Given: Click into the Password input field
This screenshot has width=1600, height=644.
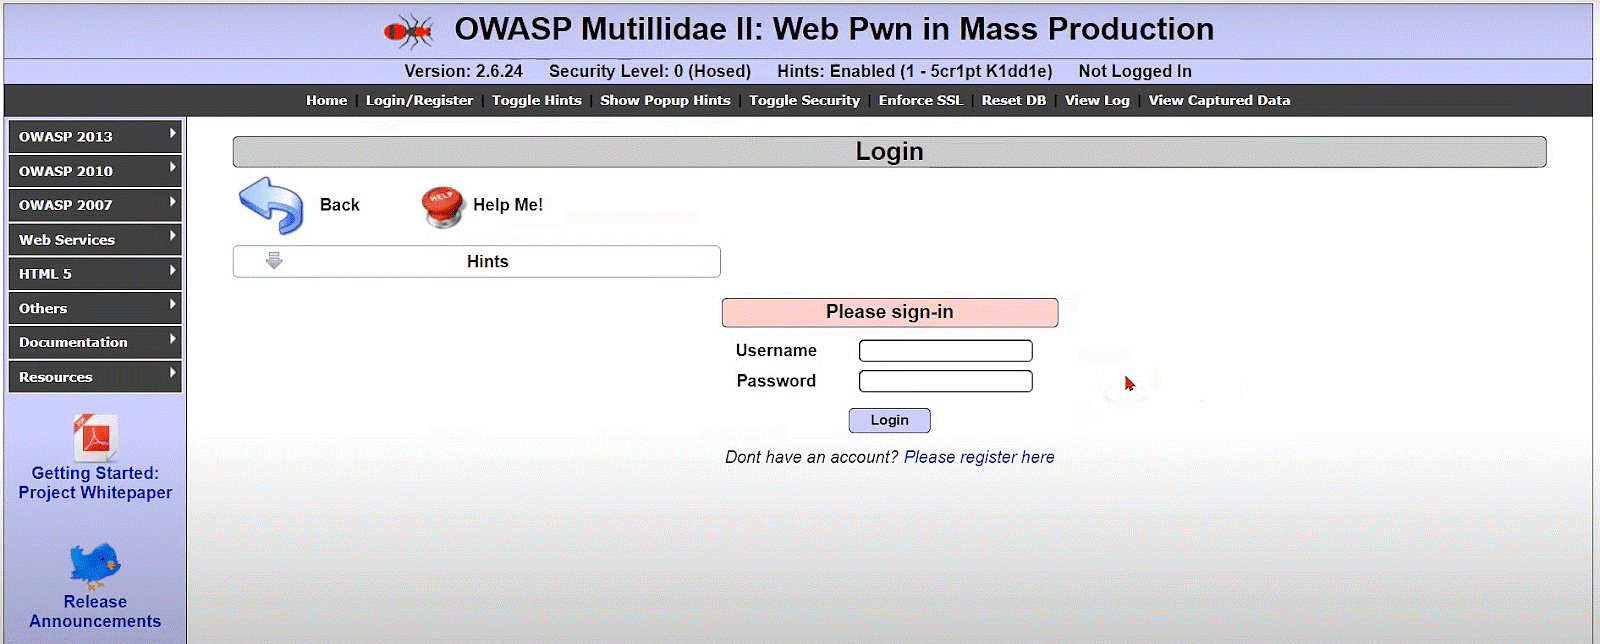Looking at the screenshot, I should 945,381.
